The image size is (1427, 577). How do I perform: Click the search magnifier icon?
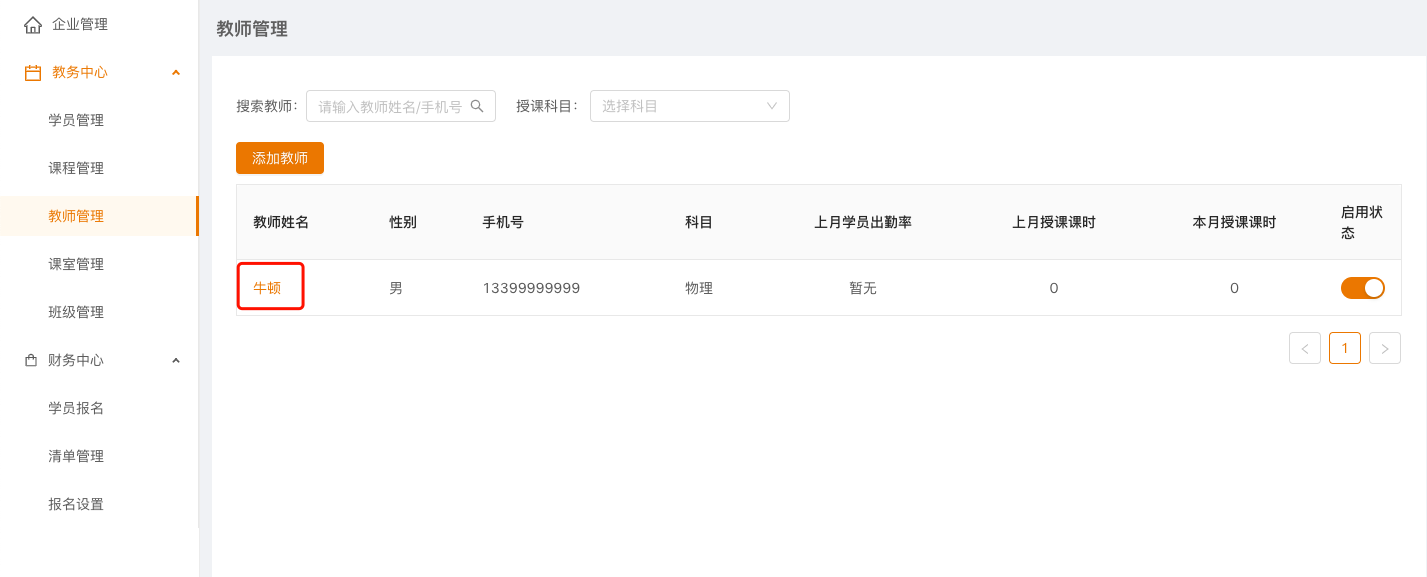pos(477,106)
